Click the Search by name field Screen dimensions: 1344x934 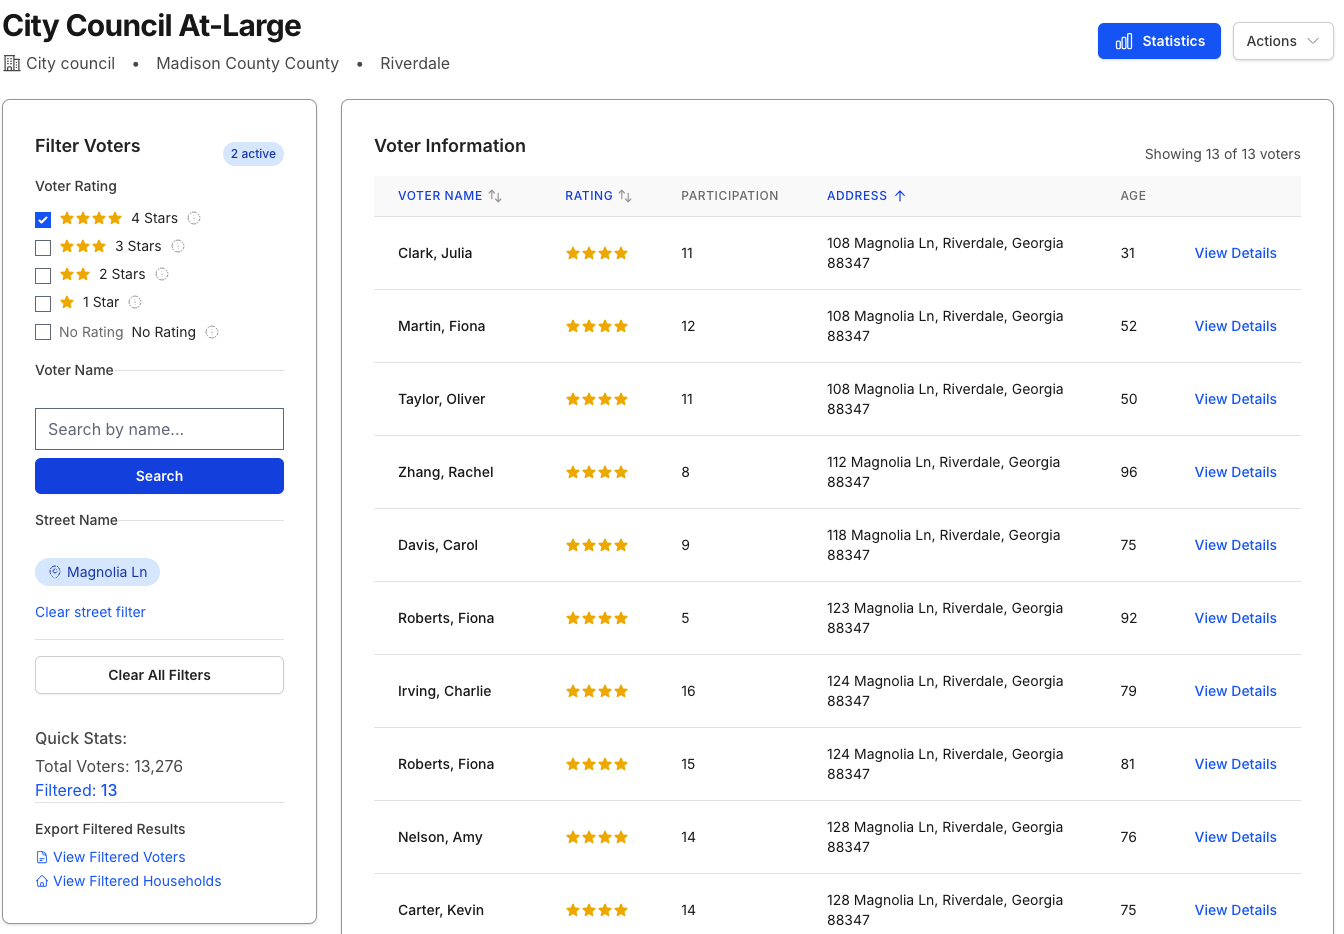pyautogui.click(x=159, y=429)
